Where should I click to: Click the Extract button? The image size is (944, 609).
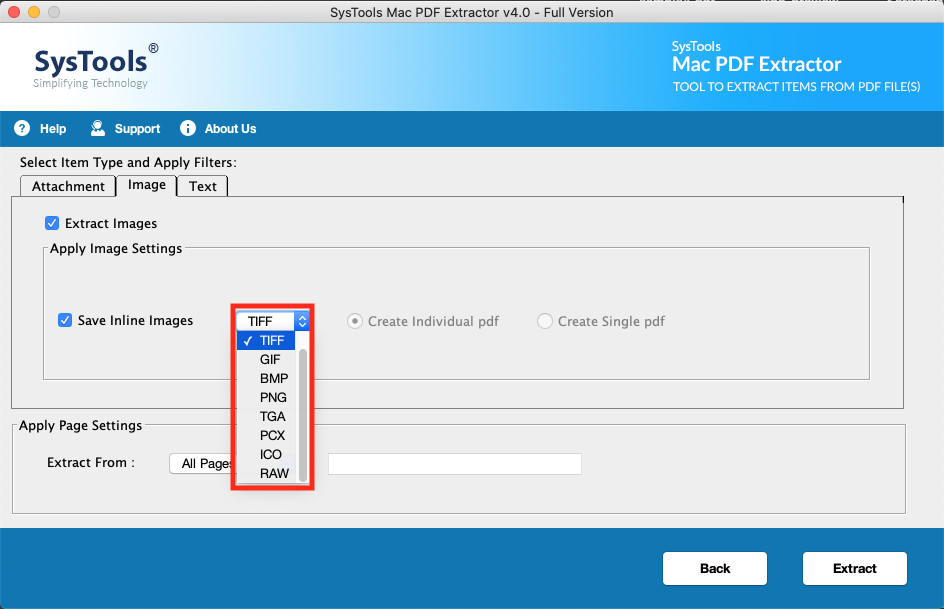point(854,569)
